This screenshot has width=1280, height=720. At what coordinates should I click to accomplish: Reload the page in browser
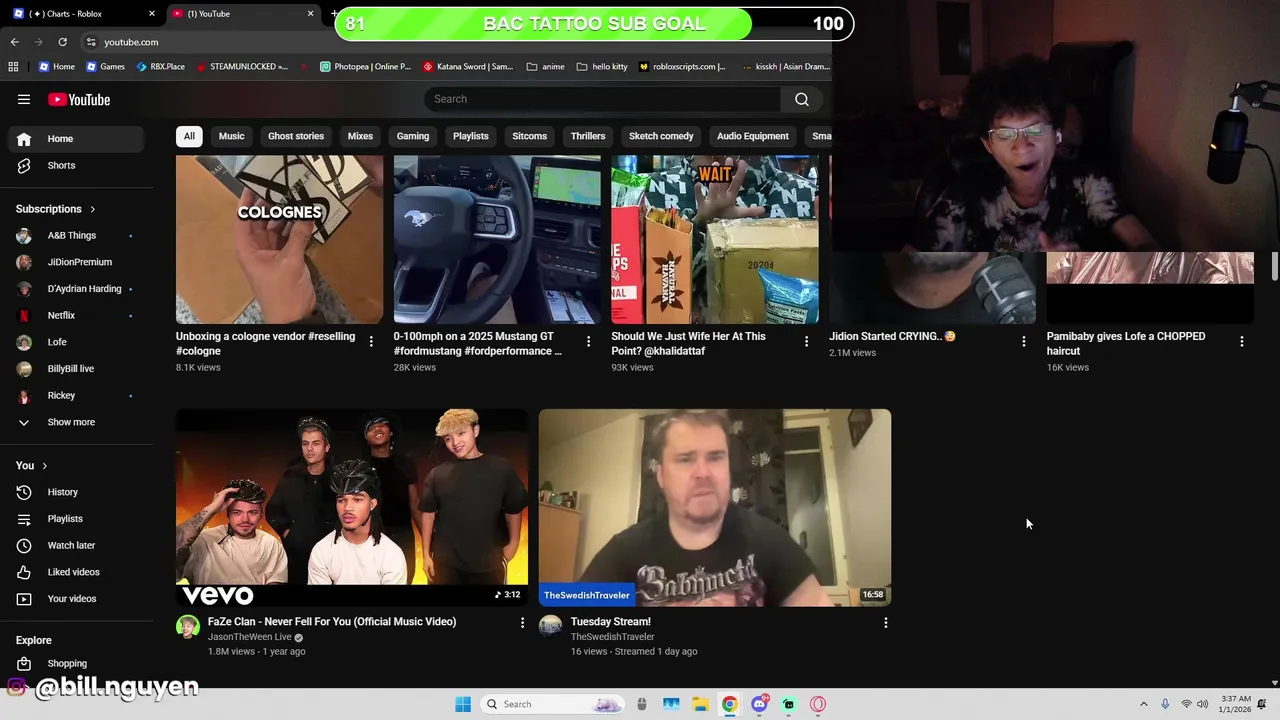pos(62,42)
